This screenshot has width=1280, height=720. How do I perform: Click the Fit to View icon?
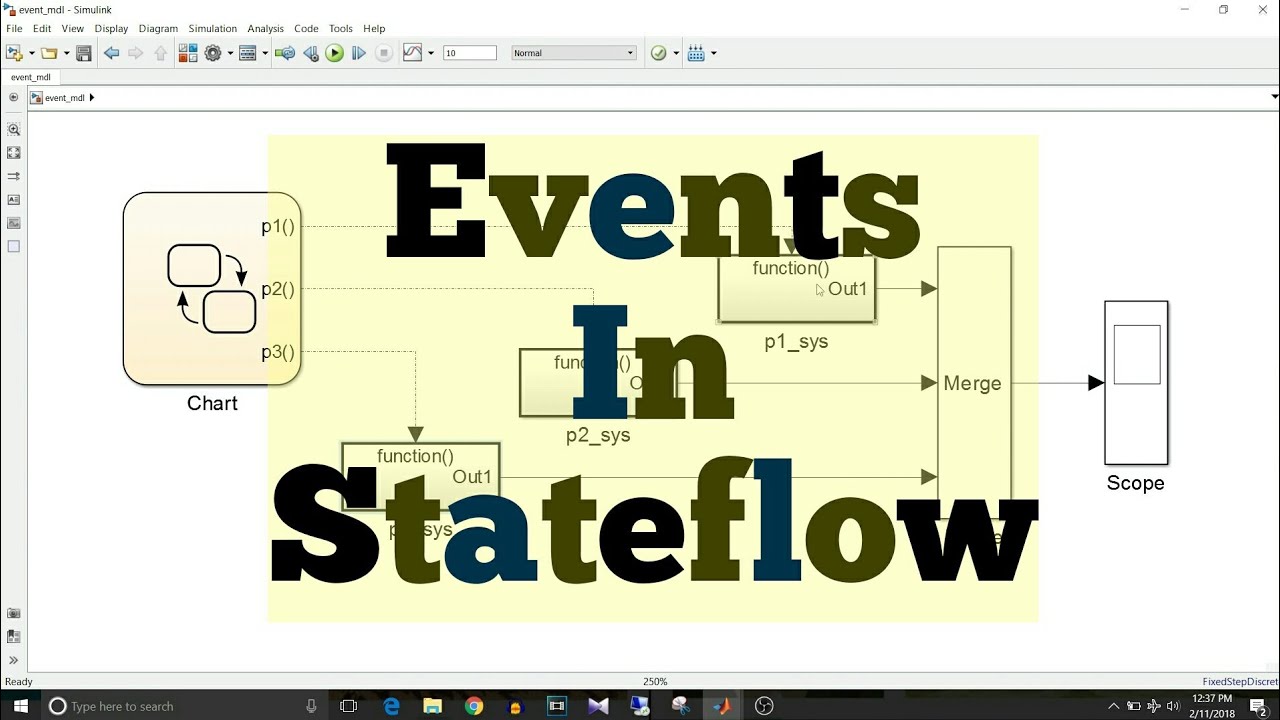point(14,153)
